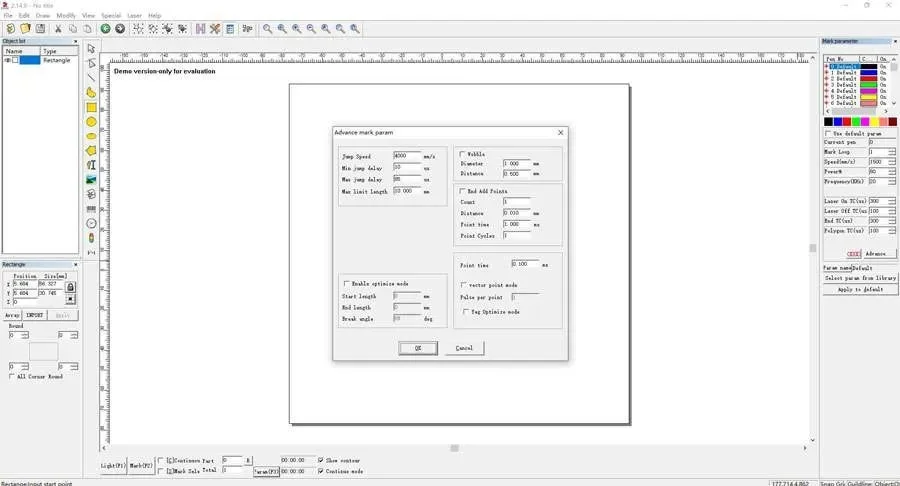The height and width of the screenshot is (486, 900).
Task: Click the Cut scissors icon
Action: [59, 29]
